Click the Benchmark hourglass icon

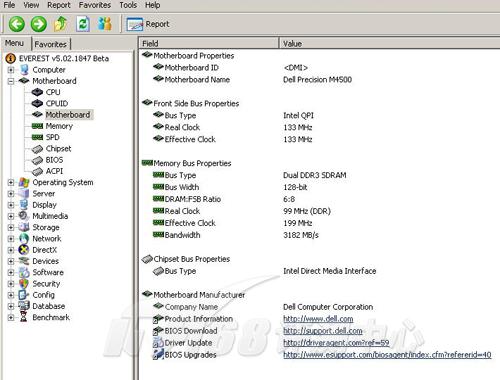pos(24,317)
